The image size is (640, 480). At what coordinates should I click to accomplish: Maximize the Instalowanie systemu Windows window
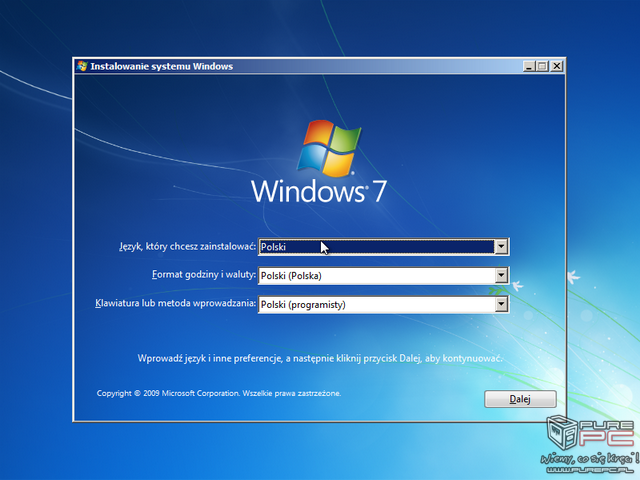pyautogui.click(x=542, y=66)
